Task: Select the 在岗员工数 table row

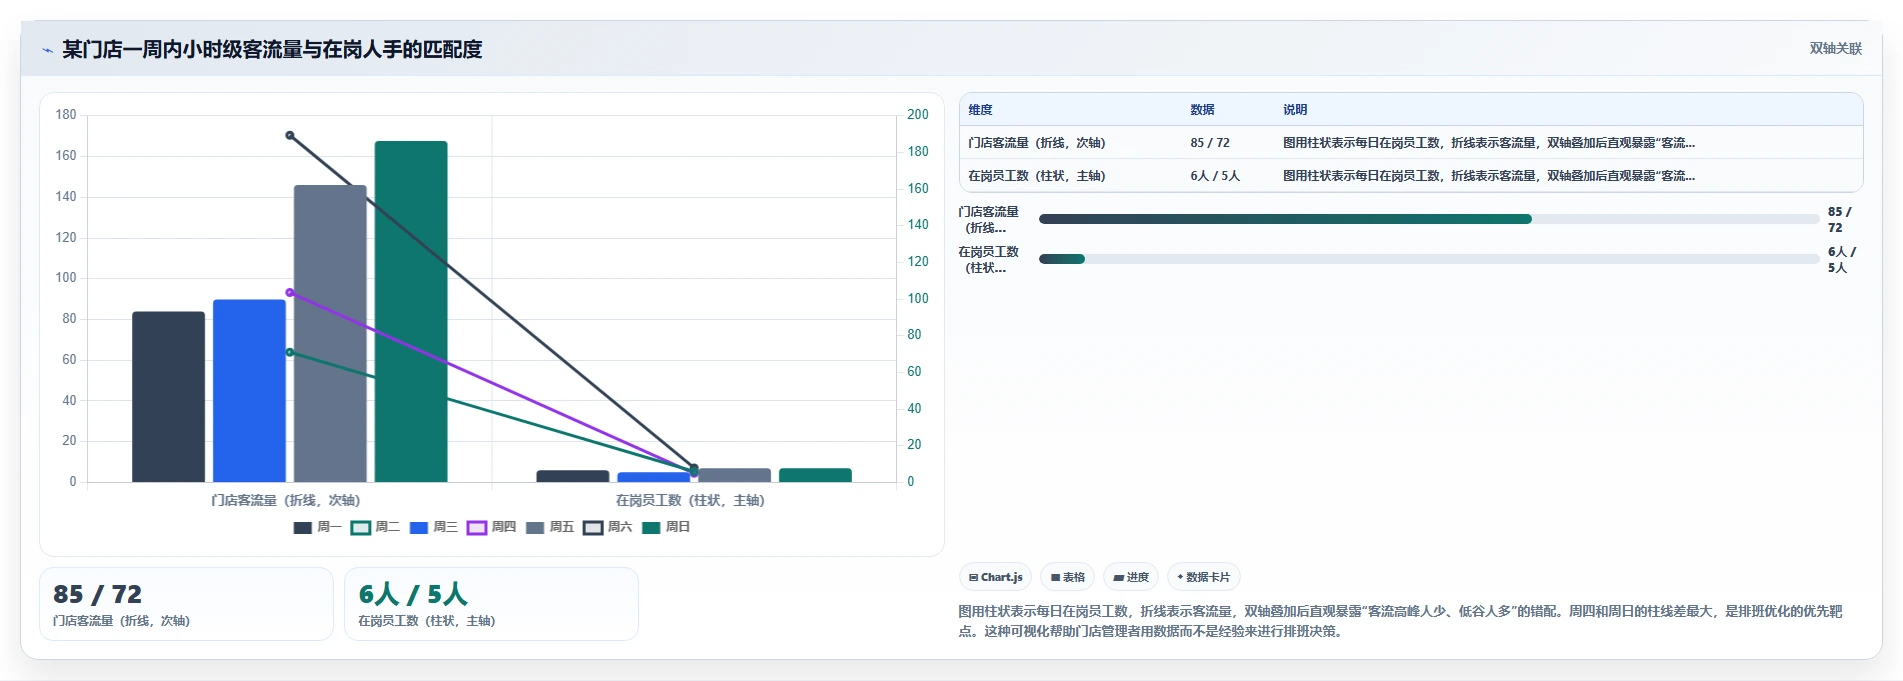Action: pyautogui.click(x=1411, y=176)
